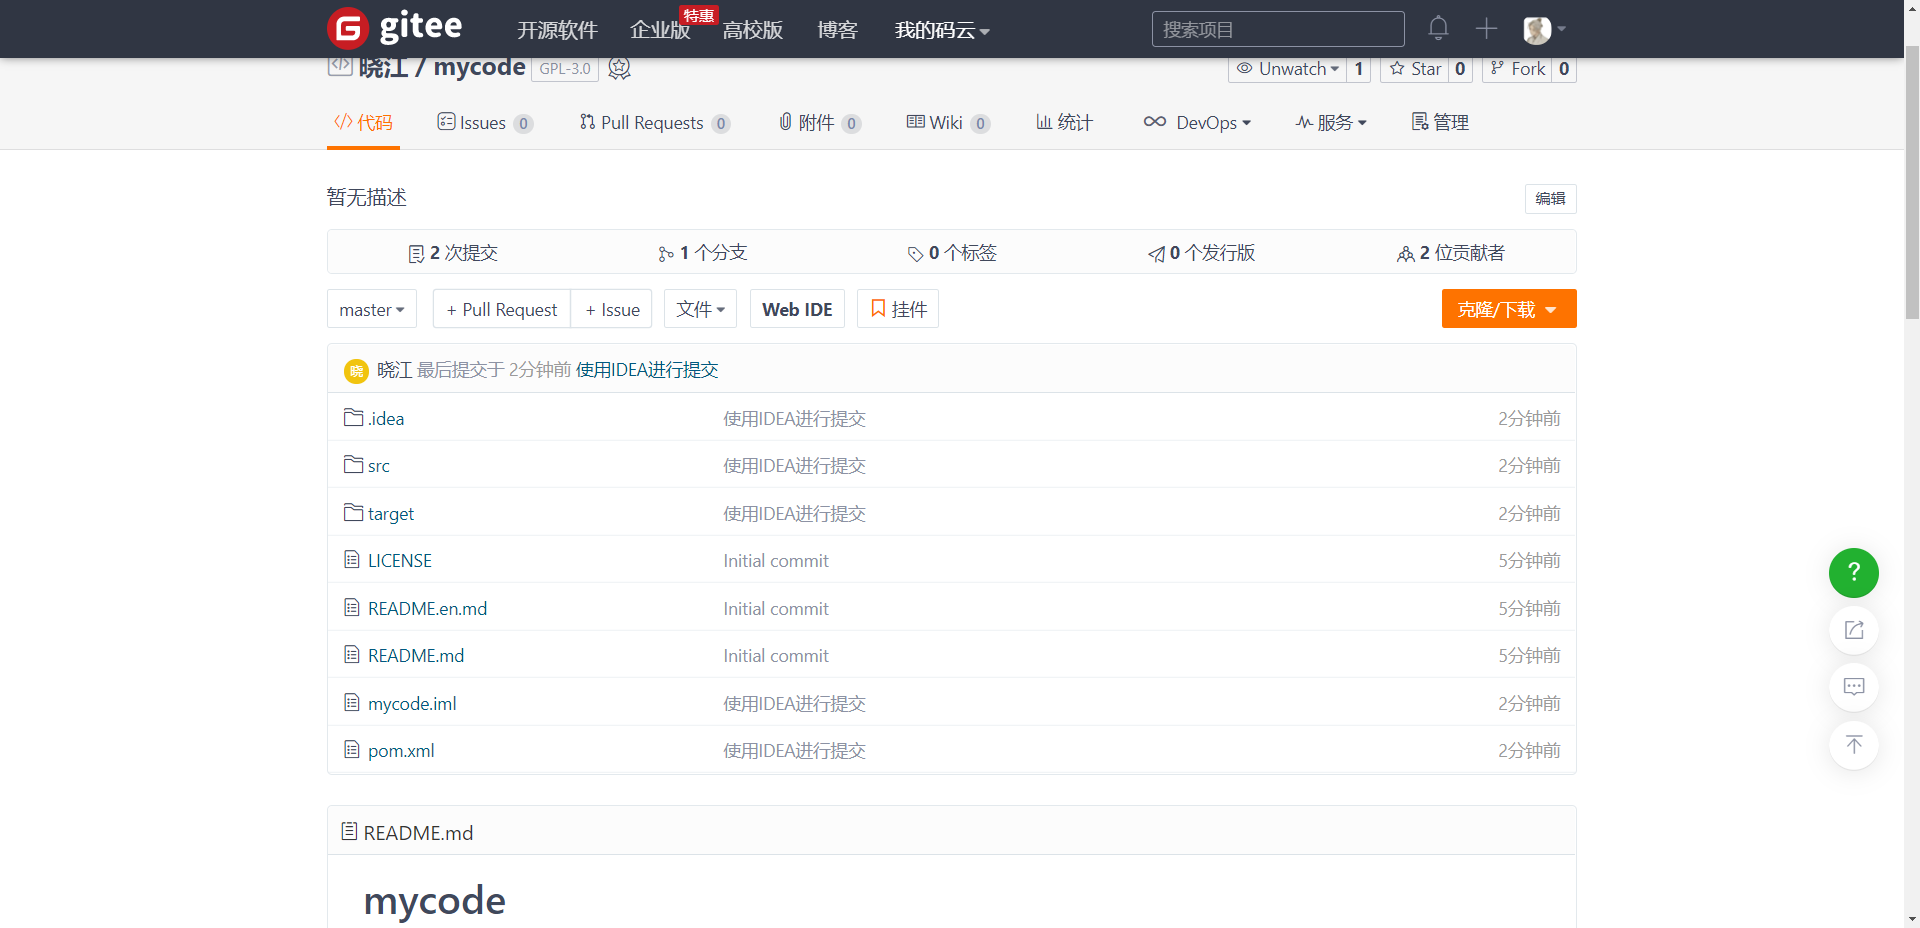Image resolution: width=1920 pixels, height=928 pixels.
Task: Open the pom.xml file
Action: 401,751
